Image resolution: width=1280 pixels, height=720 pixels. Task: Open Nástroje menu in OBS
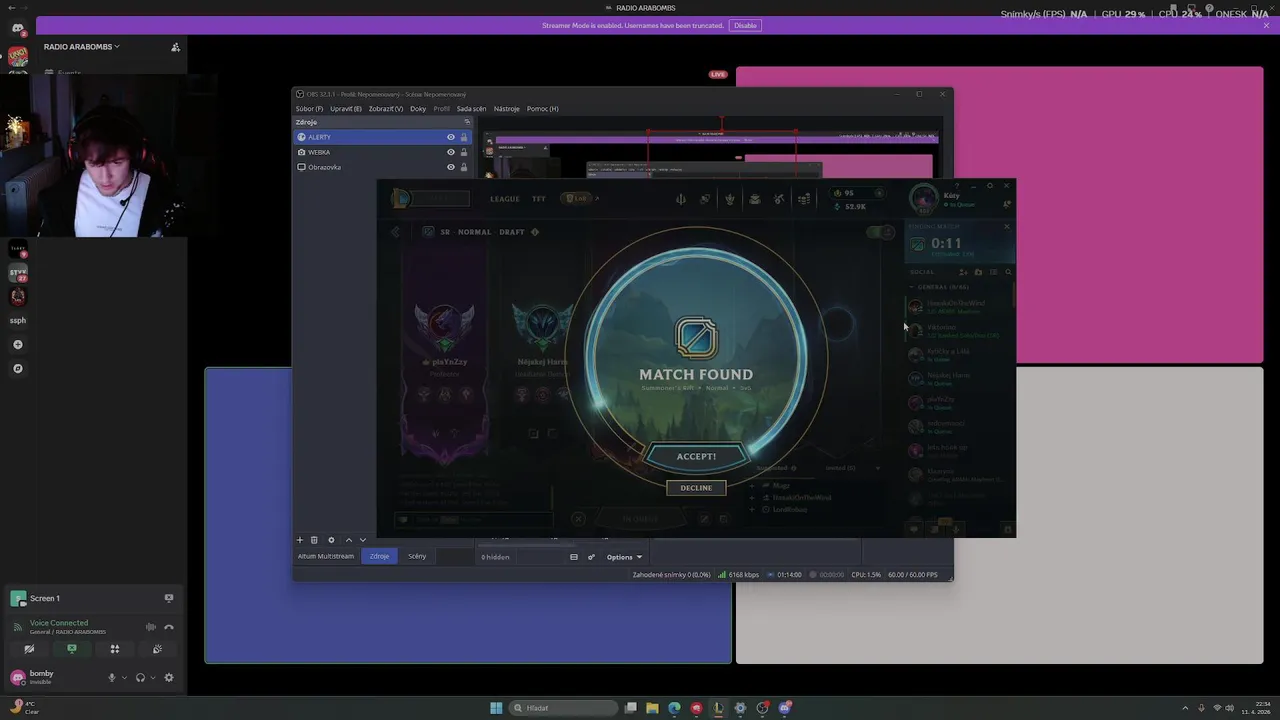tap(507, 108)
